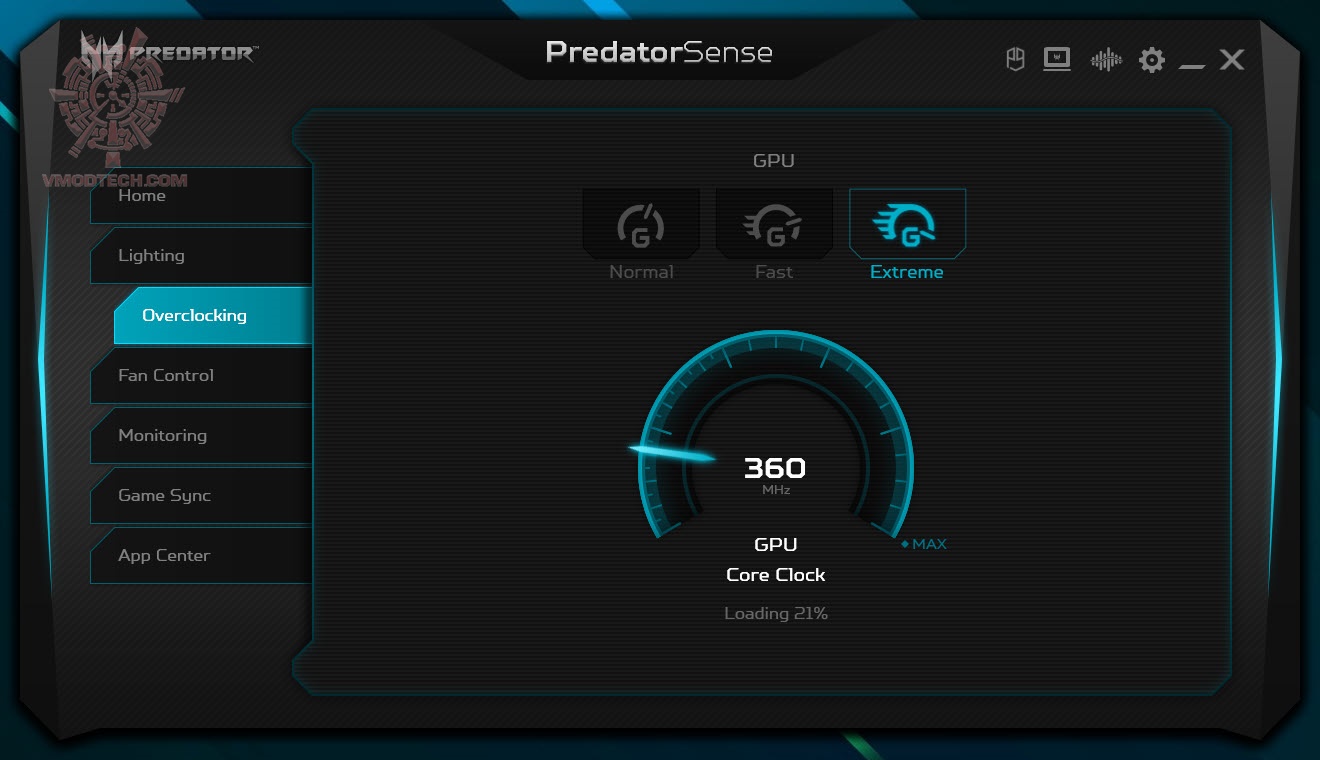The height and width of the screenshot is (760, 1320).
Task: Go to the Home tab
Action: click(201, 196)
